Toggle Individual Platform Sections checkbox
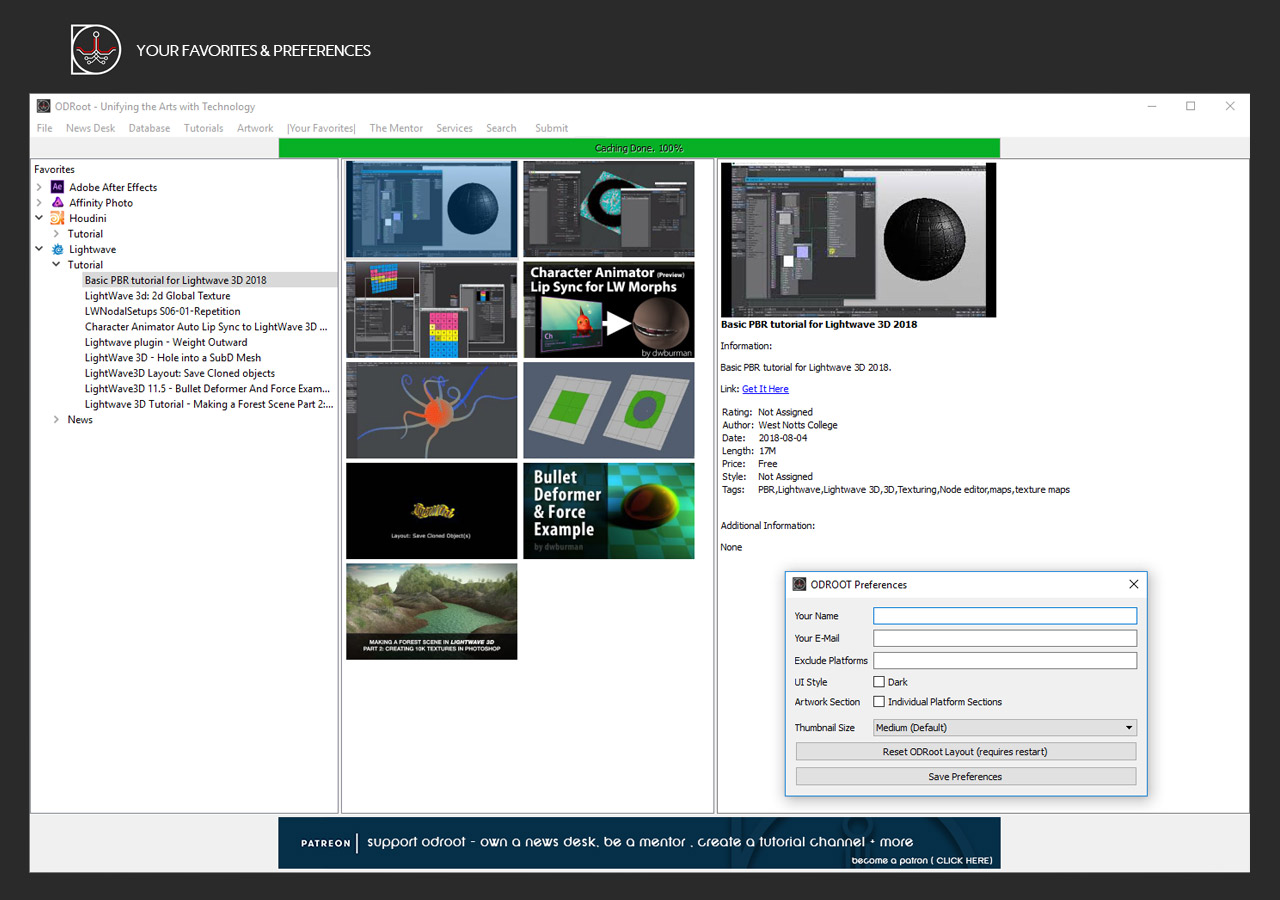 (879, 702)
